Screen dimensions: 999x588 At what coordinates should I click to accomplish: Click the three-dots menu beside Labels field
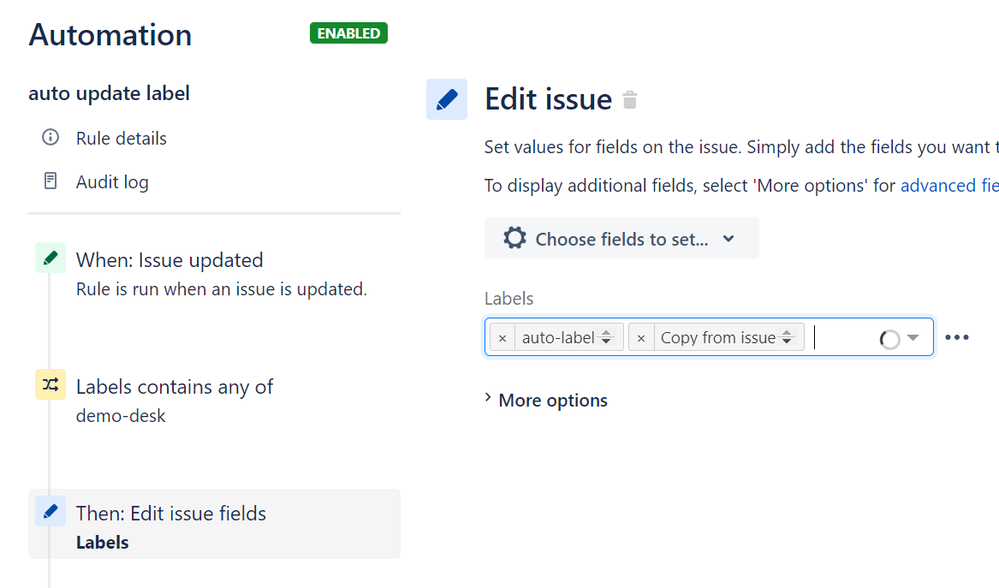point(957,337)
